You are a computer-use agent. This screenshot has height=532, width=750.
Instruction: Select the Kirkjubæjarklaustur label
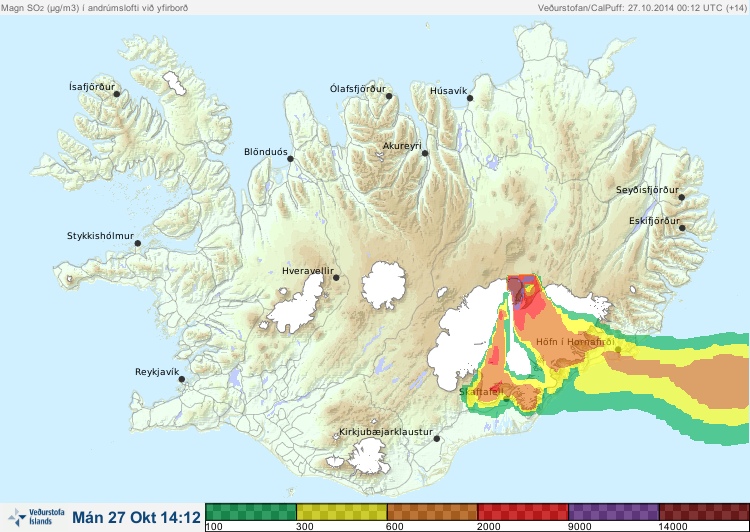[x=386, y=432]
